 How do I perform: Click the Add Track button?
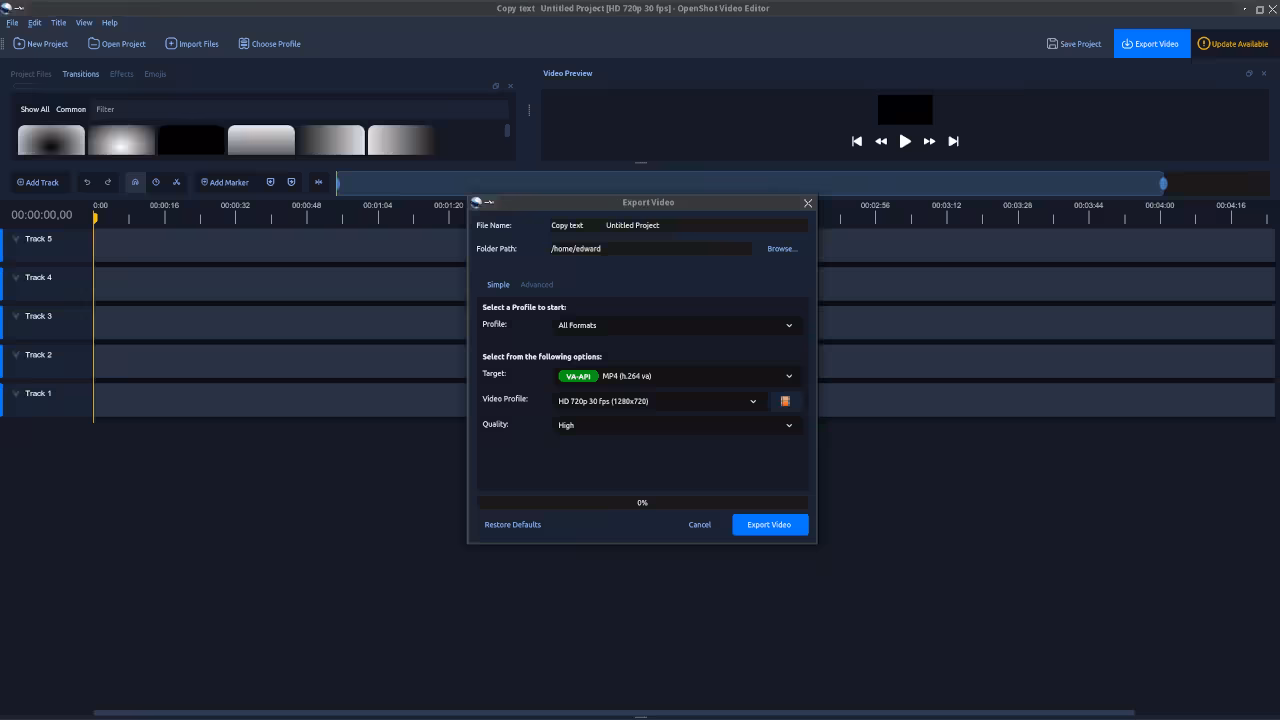click(x=38, y=182)
